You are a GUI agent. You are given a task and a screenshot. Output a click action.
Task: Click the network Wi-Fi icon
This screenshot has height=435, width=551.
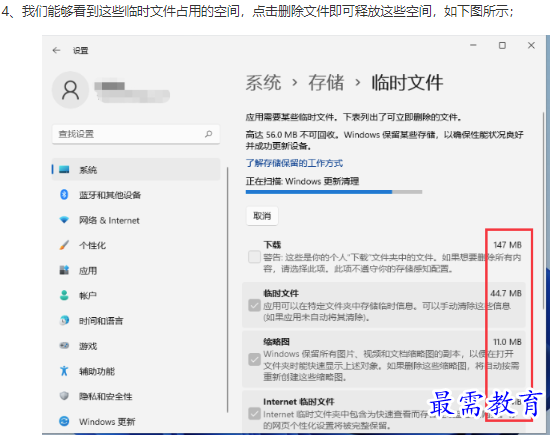[x=64, y=220]
